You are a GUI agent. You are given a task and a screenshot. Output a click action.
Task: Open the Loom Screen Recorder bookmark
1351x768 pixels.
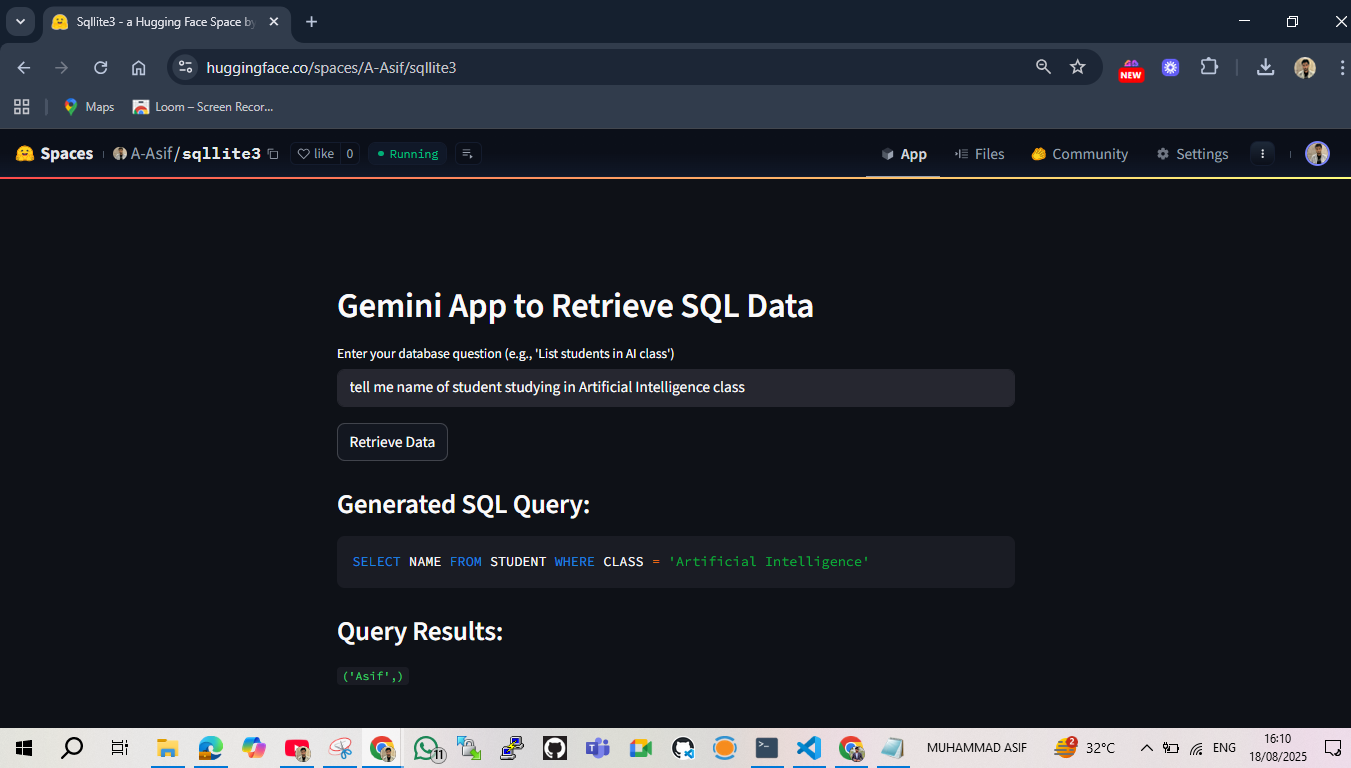203,107
